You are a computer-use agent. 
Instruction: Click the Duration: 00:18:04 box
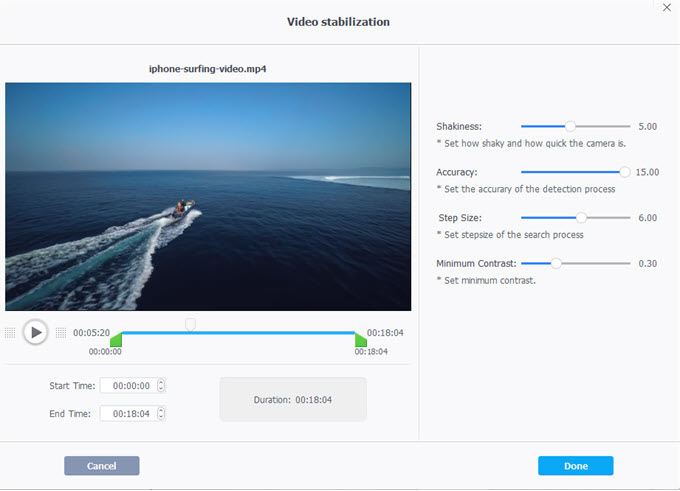(x=293, y=399)
